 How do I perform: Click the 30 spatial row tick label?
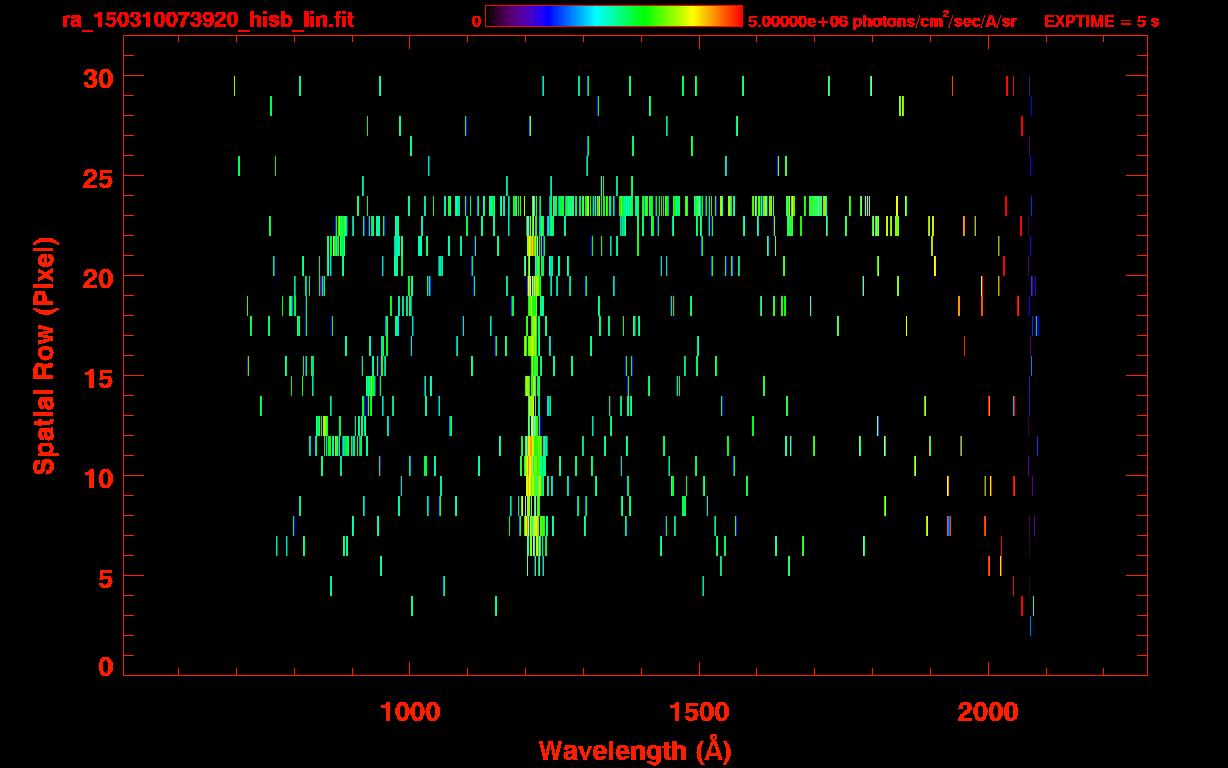(98, 77)
